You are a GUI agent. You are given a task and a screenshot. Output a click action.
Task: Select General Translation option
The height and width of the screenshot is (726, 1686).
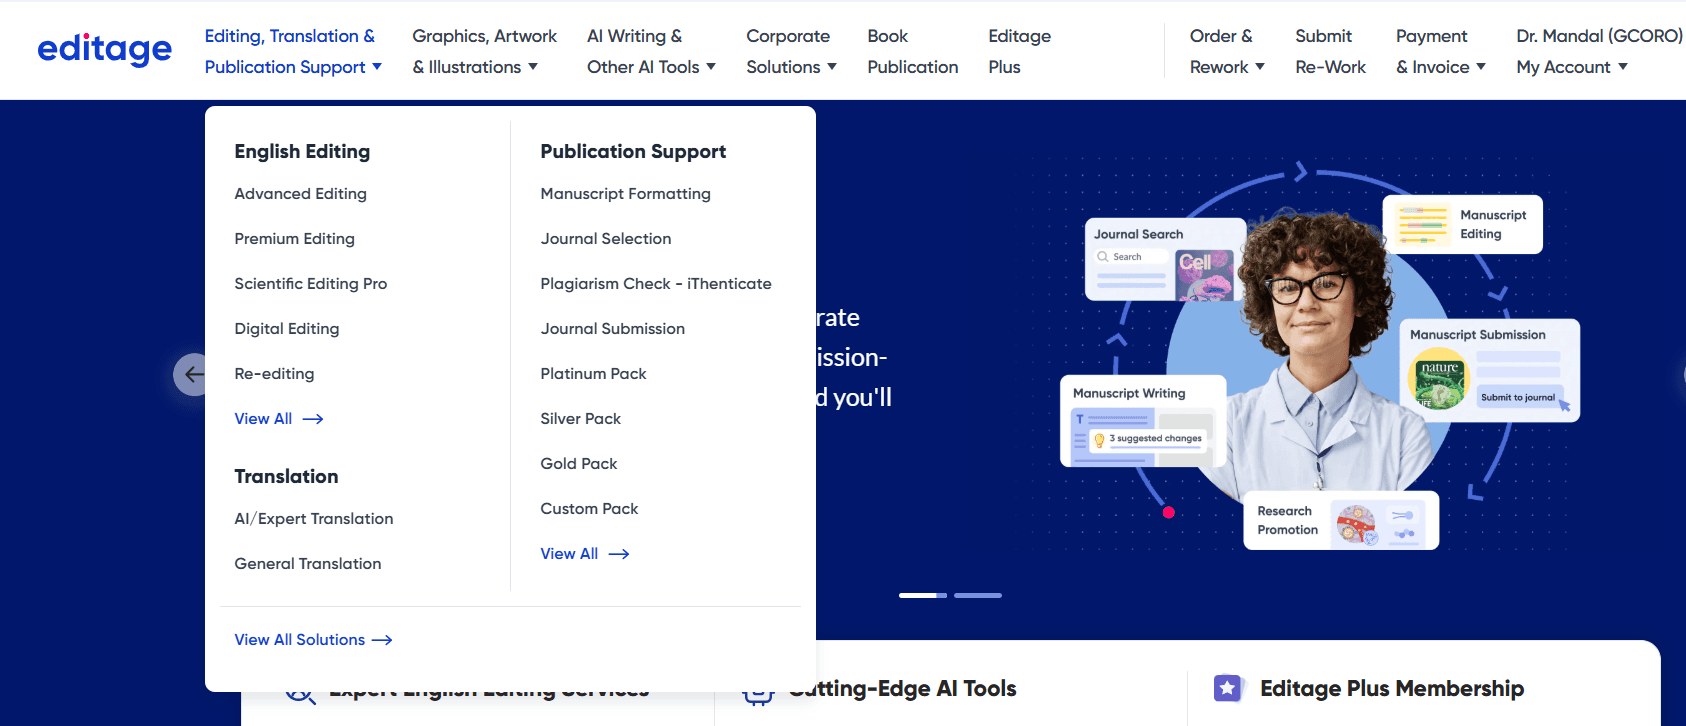tap(308, 564)
